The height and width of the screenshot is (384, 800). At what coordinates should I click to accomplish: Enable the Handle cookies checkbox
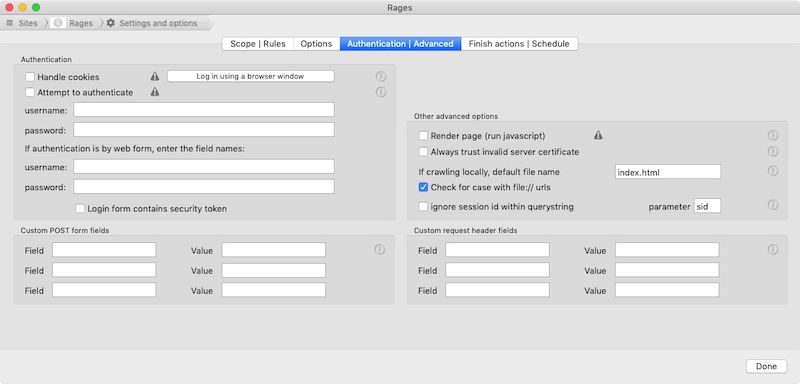30,77
